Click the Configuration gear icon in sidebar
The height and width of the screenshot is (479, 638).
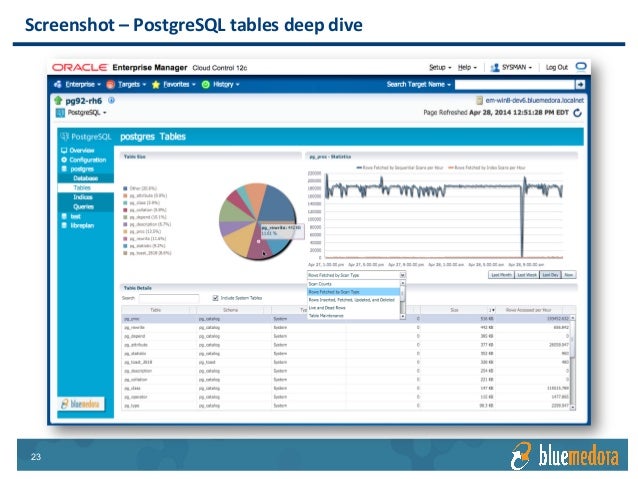point(64,160)
